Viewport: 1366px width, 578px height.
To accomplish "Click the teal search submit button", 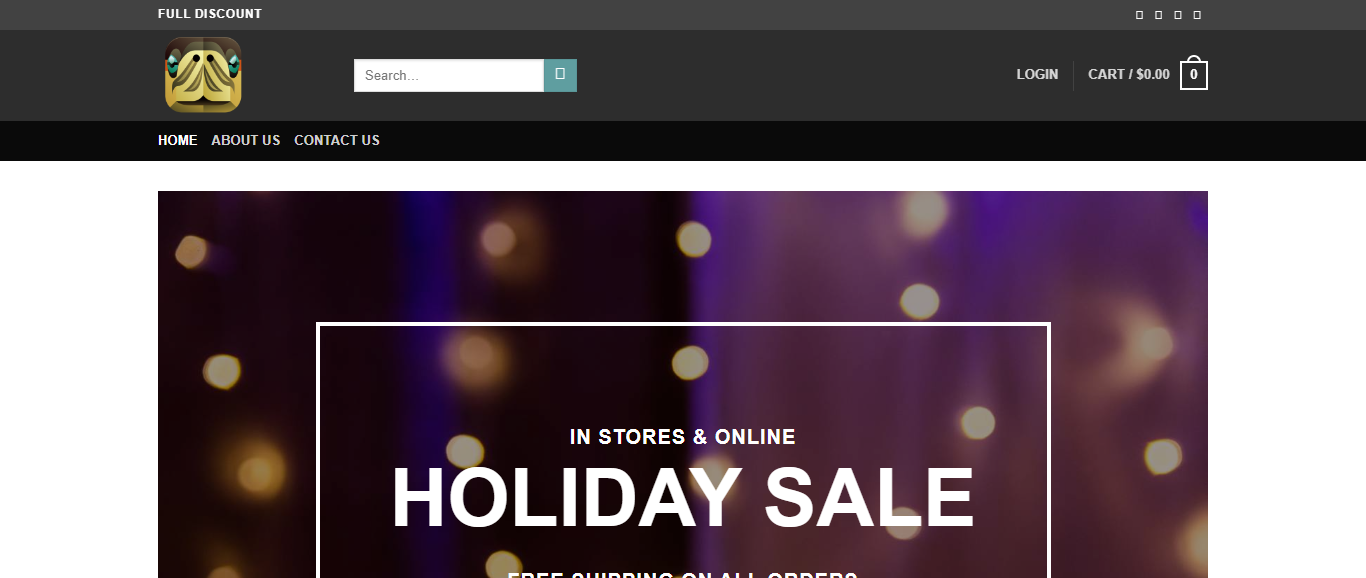I will click(560, 75).
